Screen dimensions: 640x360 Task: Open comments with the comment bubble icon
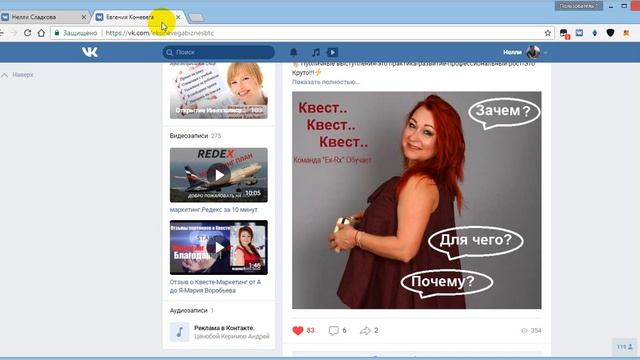333,331
